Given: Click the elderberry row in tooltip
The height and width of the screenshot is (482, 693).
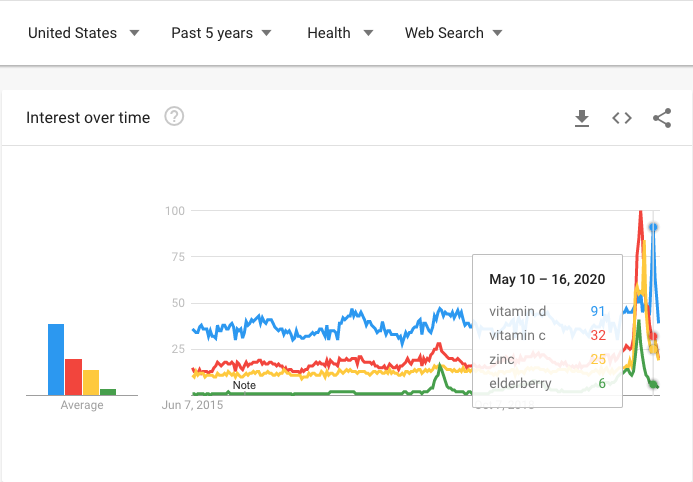Looking at the screenshot, I should [547, 383].
